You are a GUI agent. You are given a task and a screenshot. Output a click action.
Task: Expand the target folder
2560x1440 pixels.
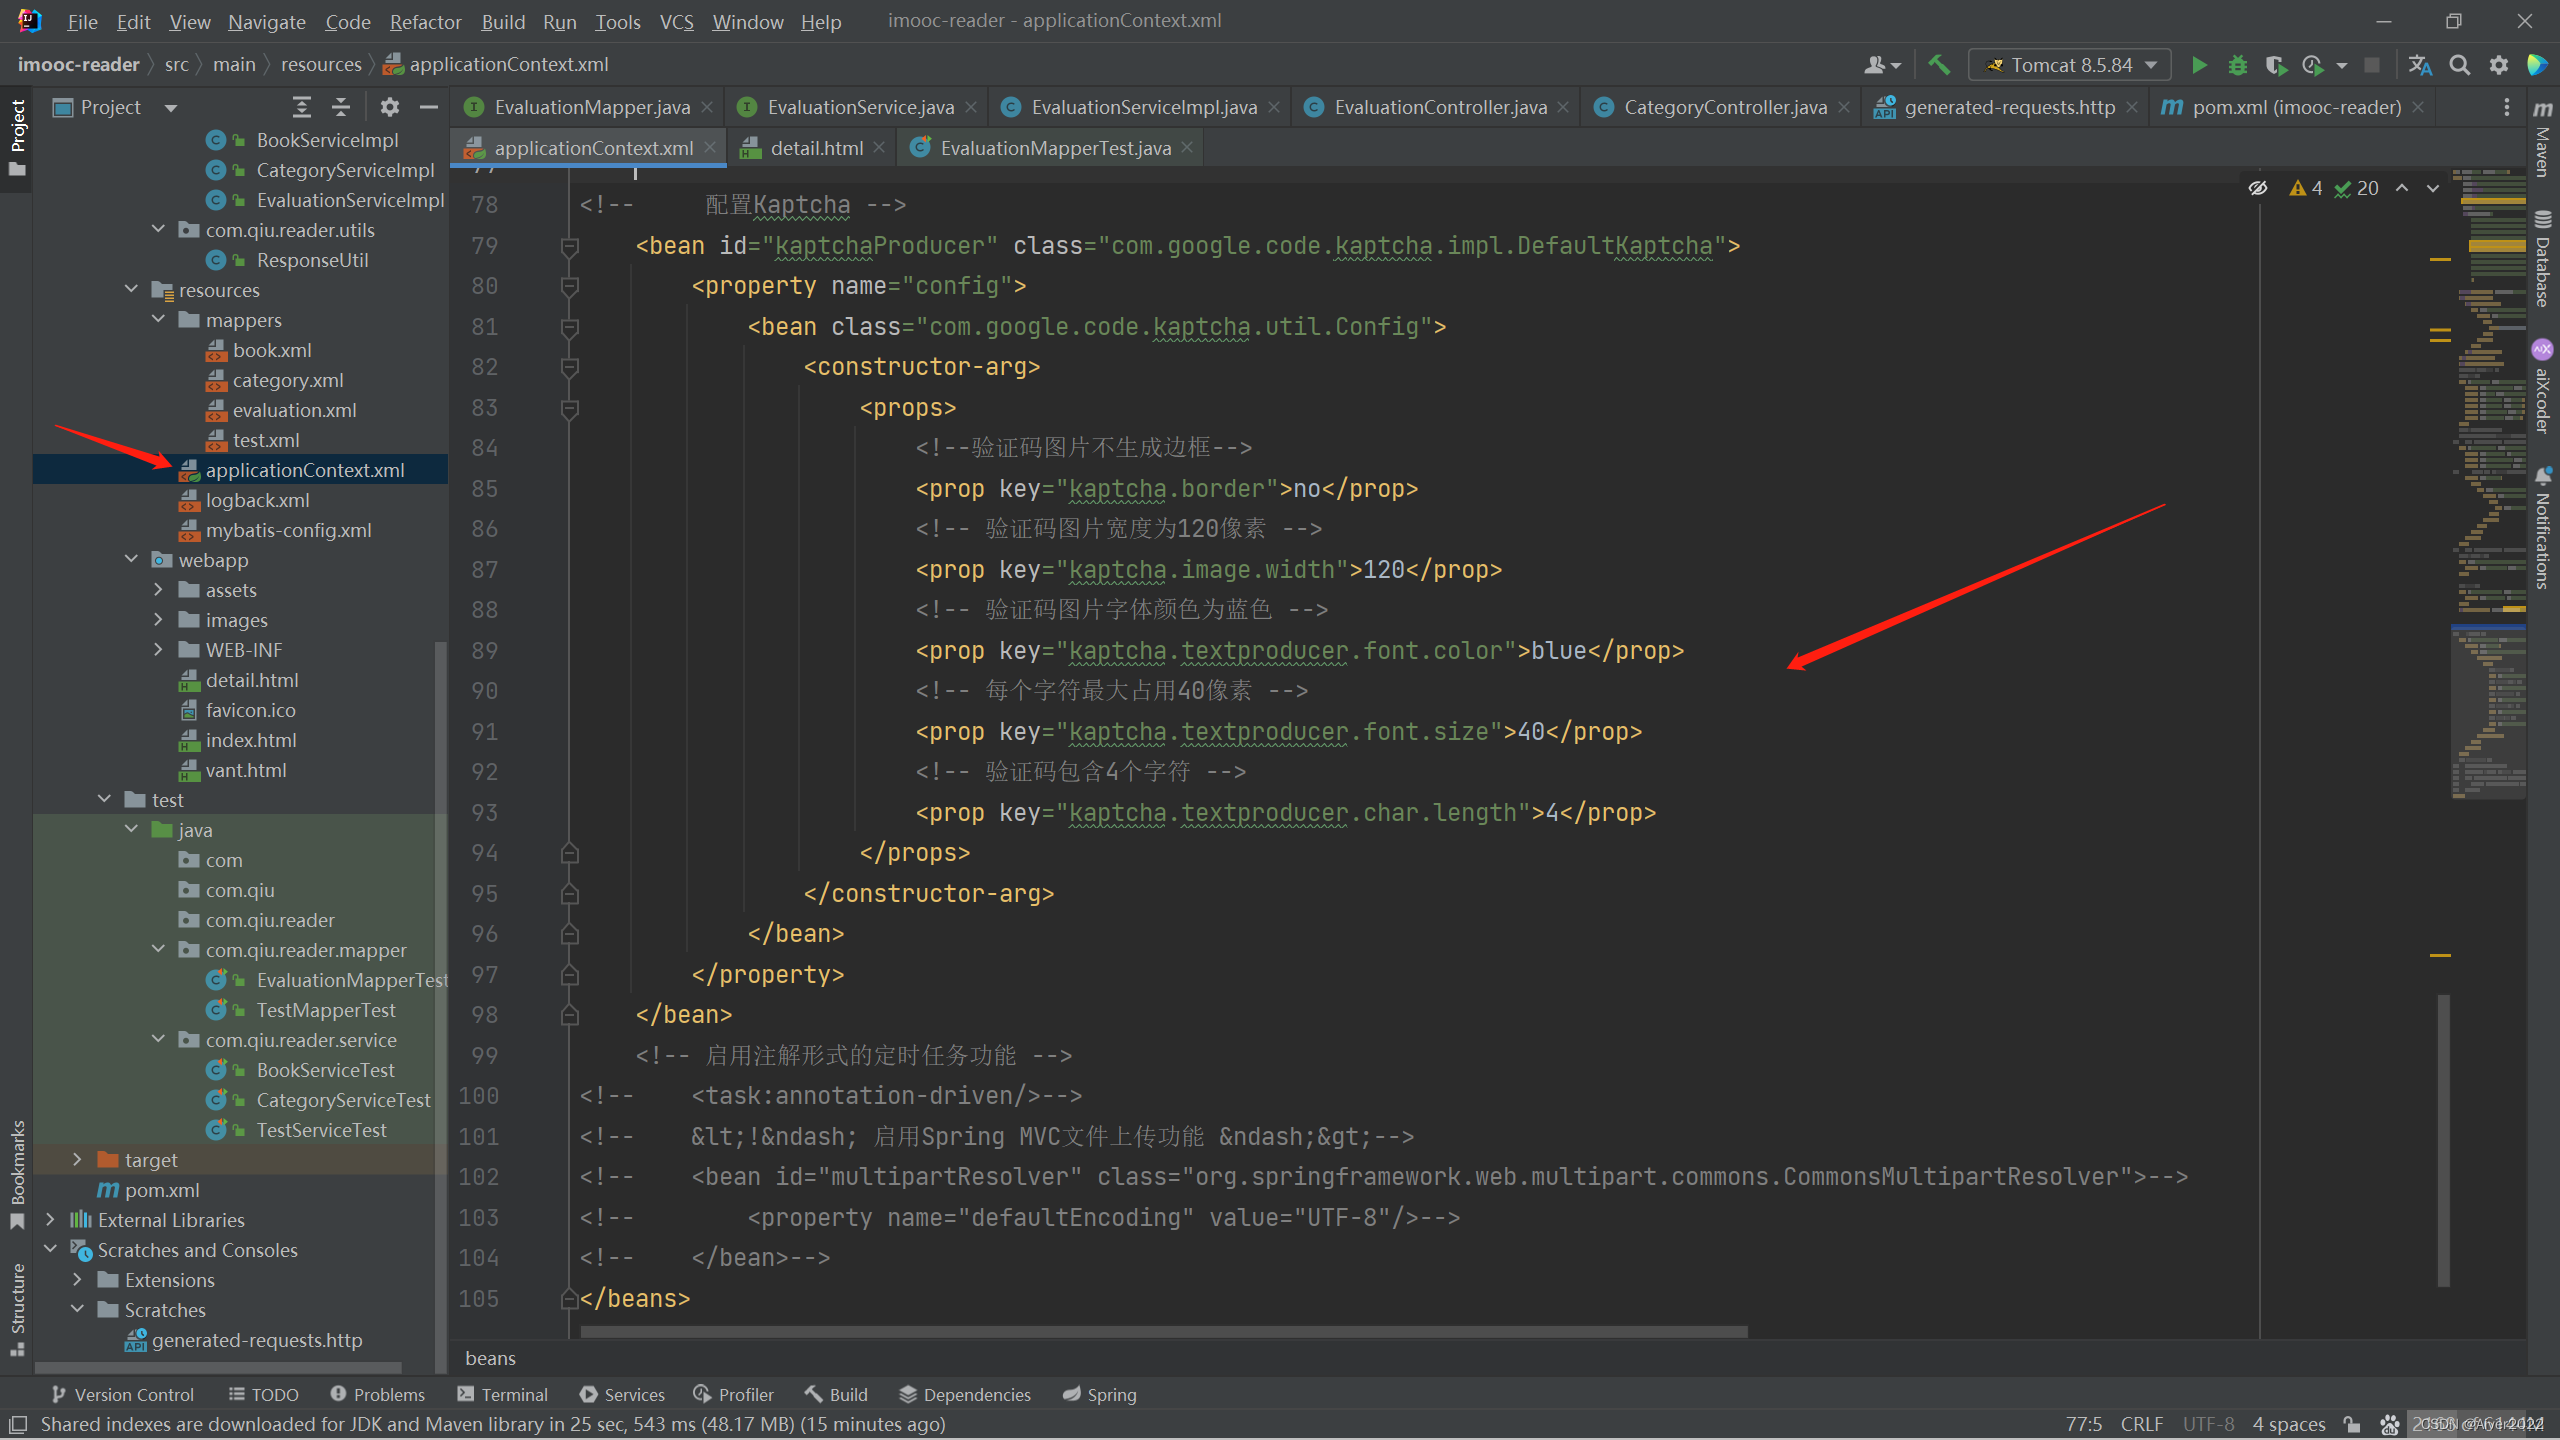(77, 1160)
